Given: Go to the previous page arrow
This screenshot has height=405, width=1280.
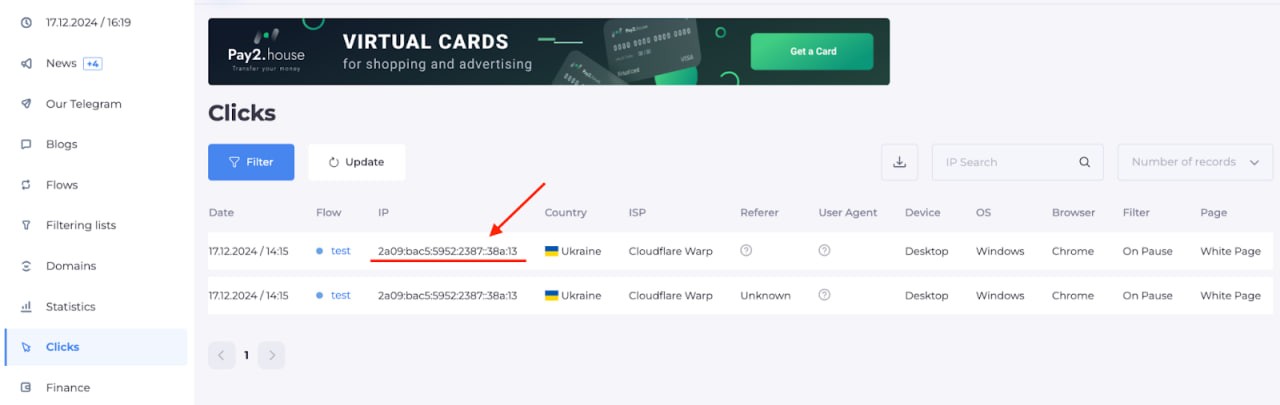Looking at the screenshot, I should [x=222, y=355].
